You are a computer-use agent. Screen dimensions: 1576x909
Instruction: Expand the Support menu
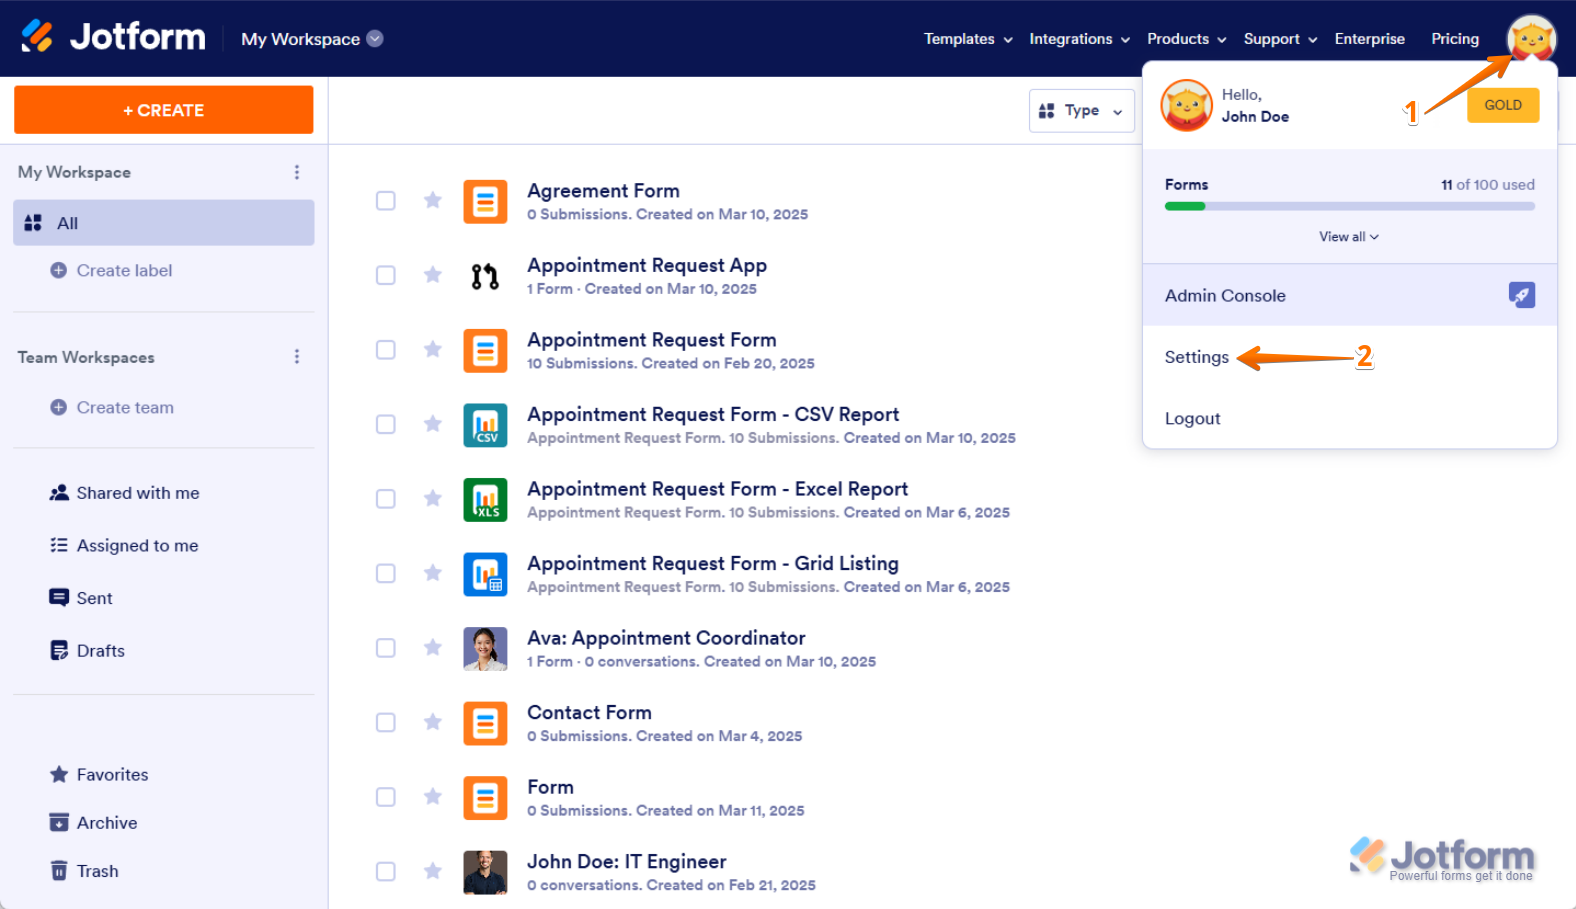pos(1280,39)
